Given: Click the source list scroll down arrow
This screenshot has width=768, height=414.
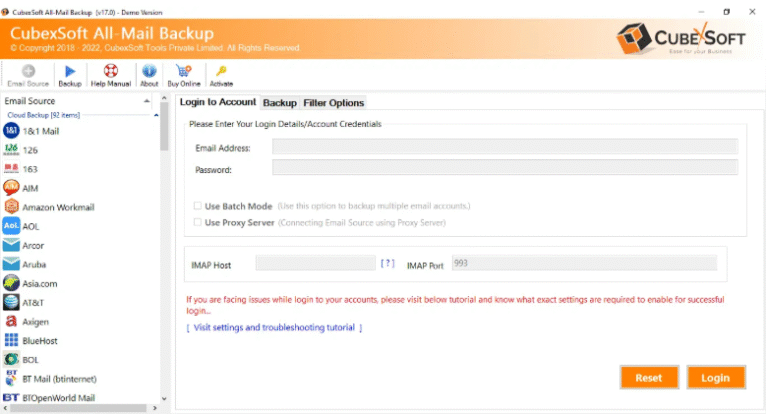Looking at the screenshot, I should 164,399.
